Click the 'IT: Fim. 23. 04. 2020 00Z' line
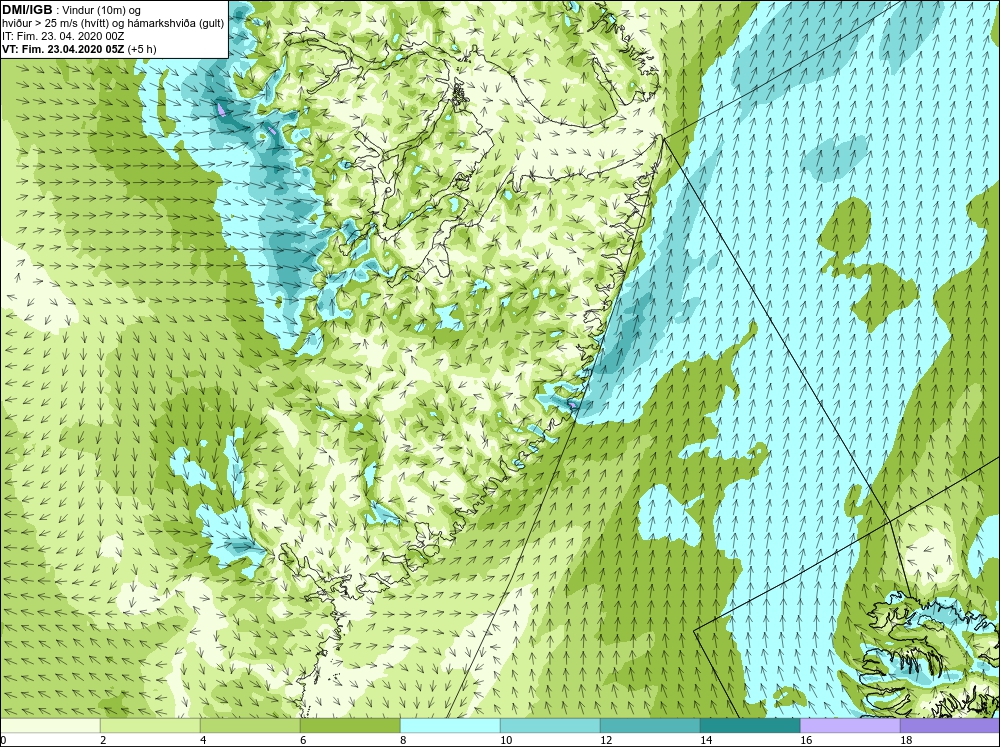The width and height of the screenshot is (1000, 747). coord(63,36)
